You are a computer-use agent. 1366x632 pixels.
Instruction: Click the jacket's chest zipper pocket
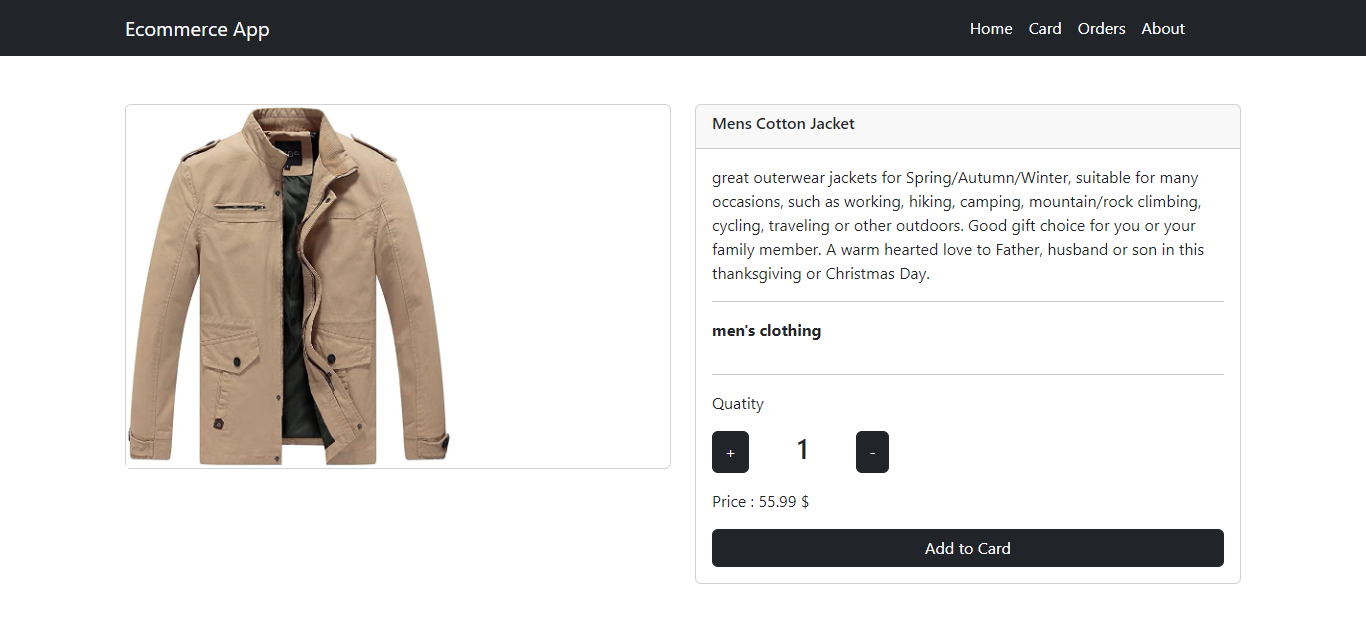(x=240, y=206)
